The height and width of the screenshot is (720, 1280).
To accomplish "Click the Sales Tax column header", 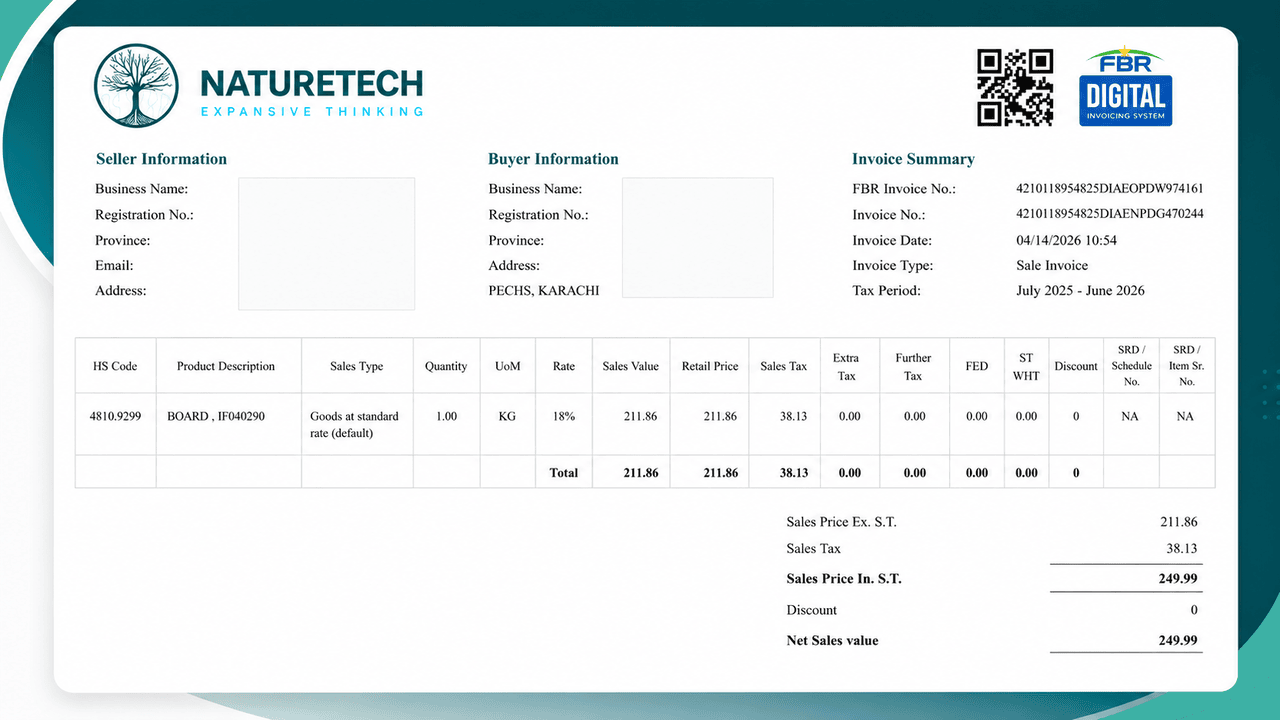I will [784, 366].
